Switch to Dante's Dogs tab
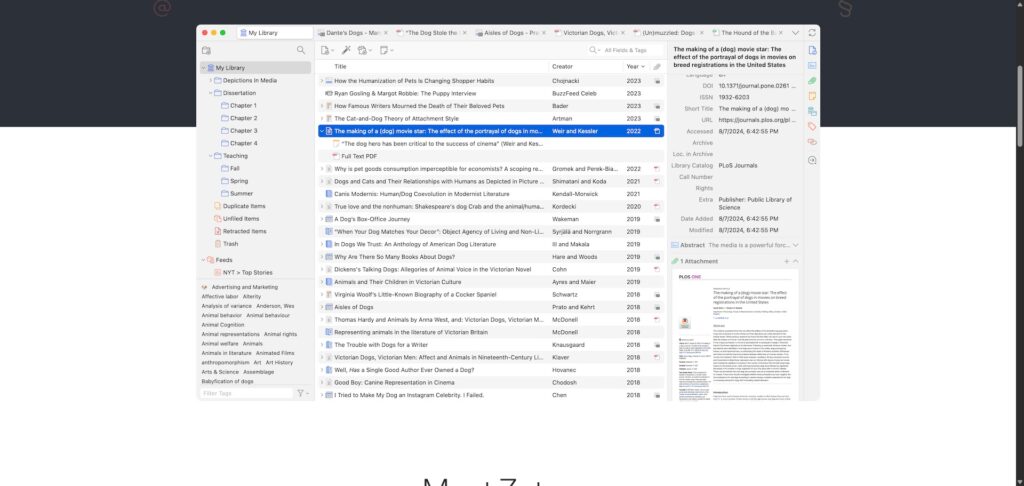 (352, 33)
